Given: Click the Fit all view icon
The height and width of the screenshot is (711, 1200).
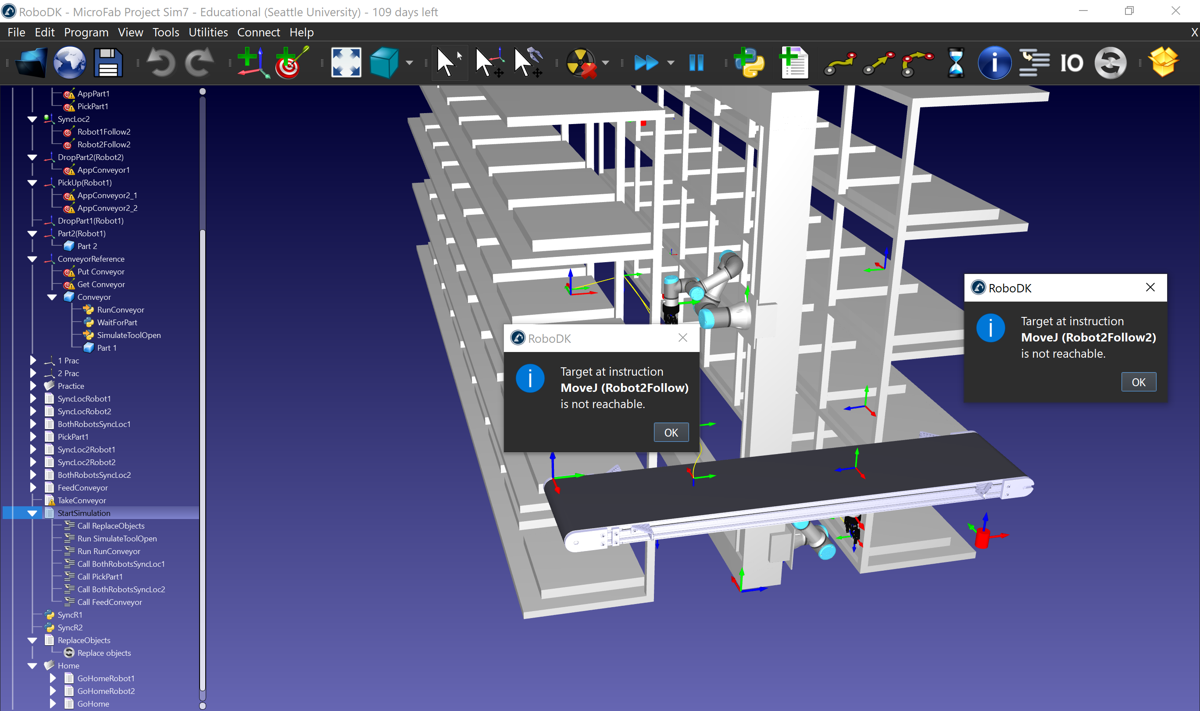Looking at the screenshot, I should (346, 63).
